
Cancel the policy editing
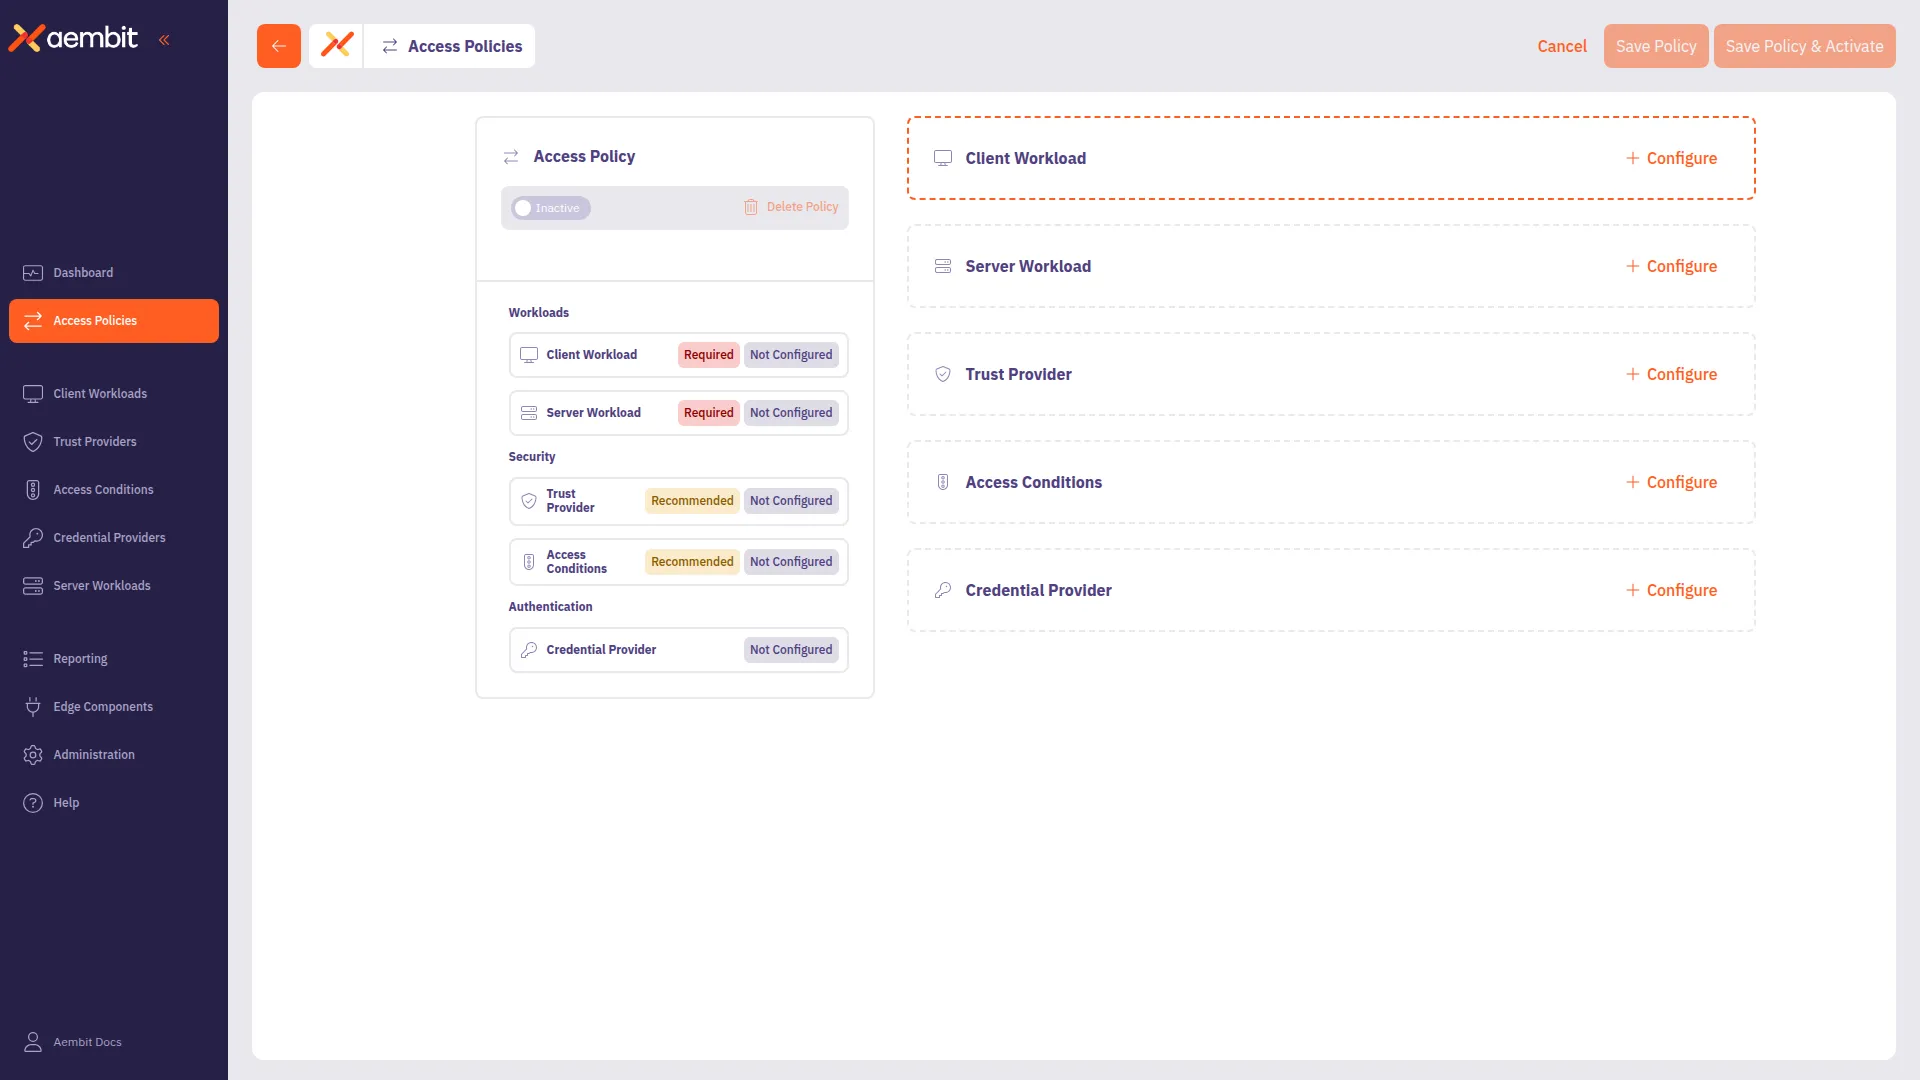[1562, 46]
